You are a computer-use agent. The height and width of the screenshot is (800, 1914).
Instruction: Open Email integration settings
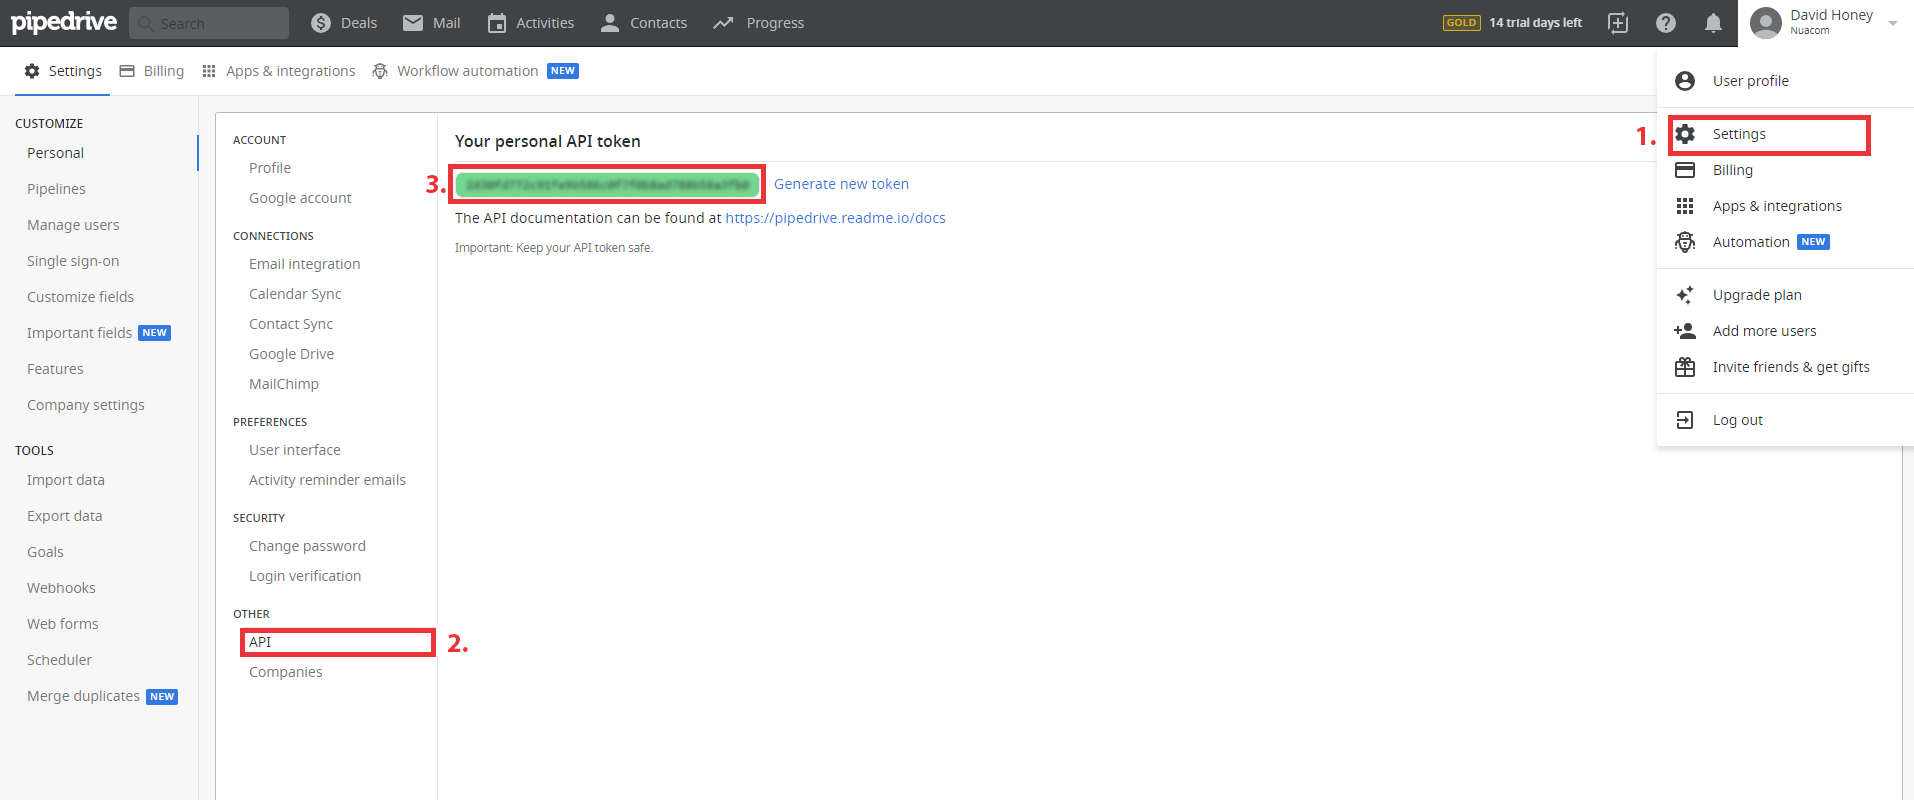coord(305,264)
